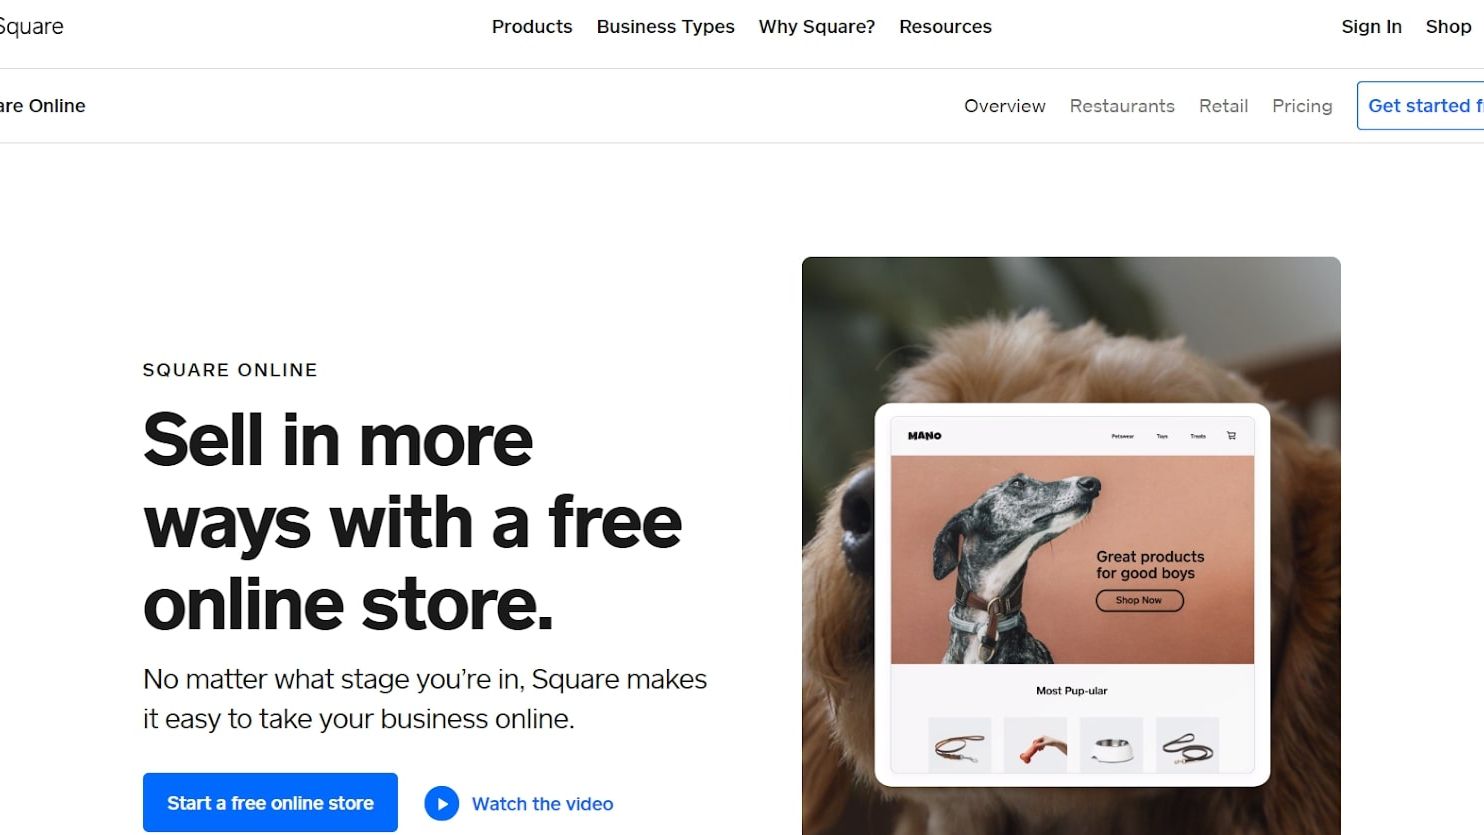Go to the Pricing tab

pos(1302,106)
